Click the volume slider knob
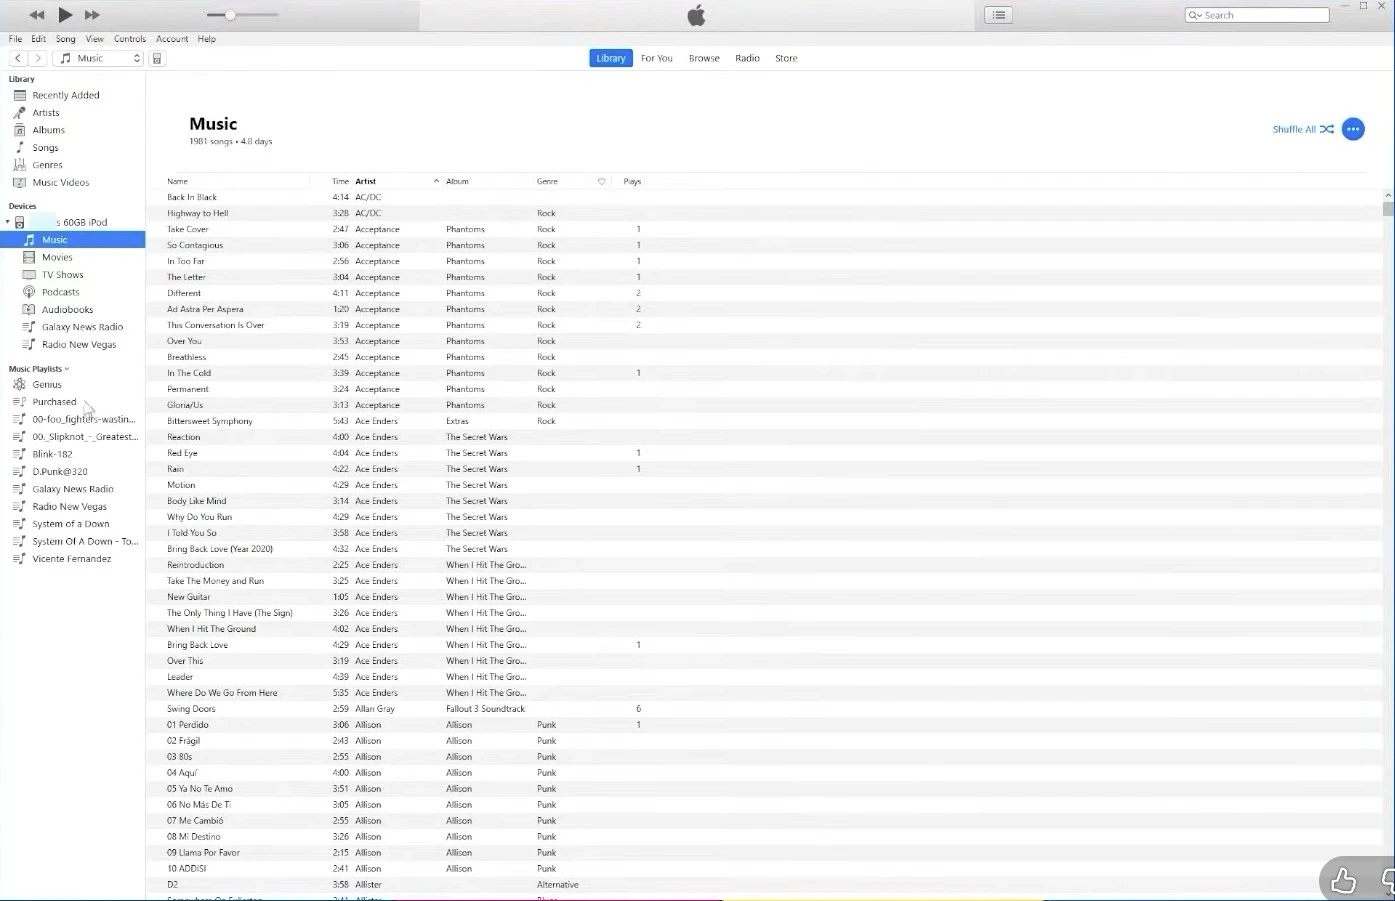Viewport: 1395px width, 901px height. coord(230,15)
